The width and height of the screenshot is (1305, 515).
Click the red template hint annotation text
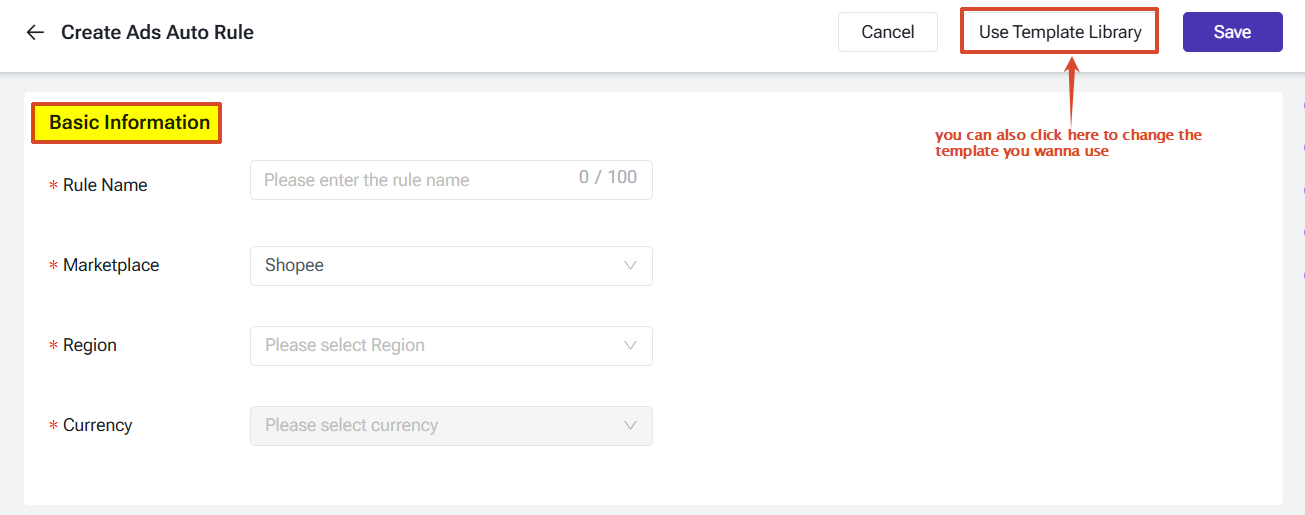coord(1067,143)
